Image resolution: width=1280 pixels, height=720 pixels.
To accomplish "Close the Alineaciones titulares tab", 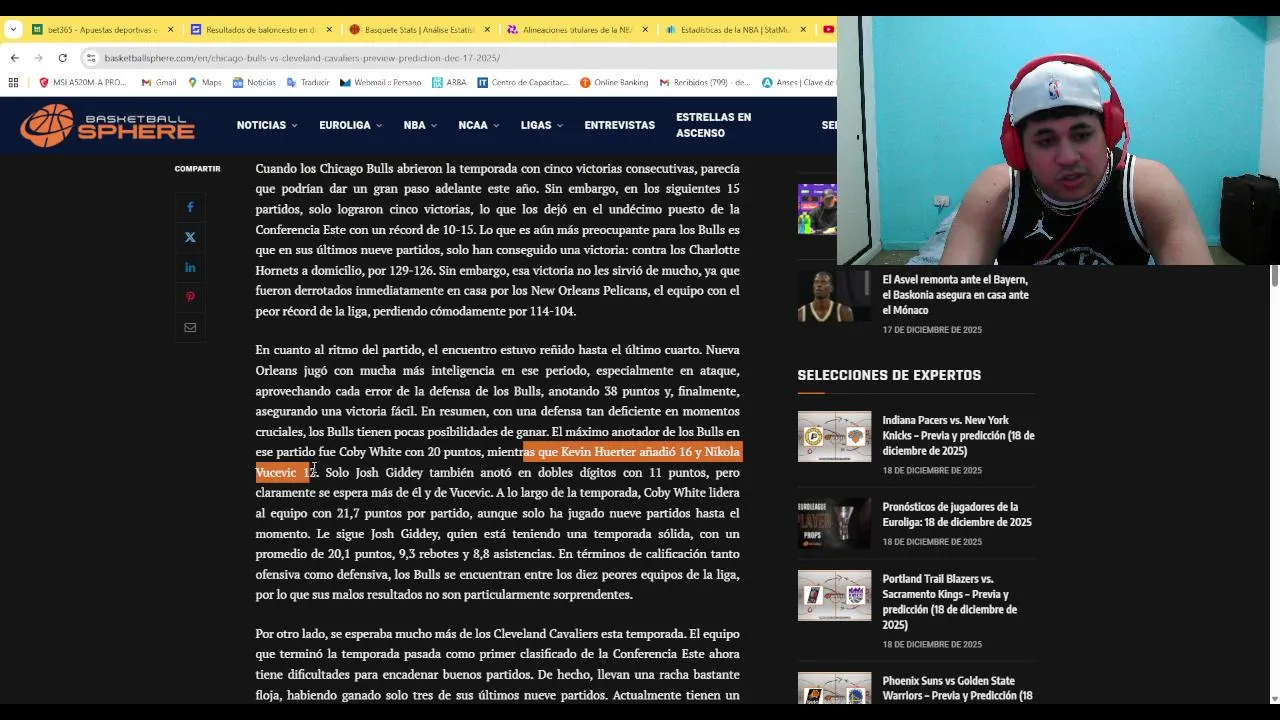I will coord(644,30).
